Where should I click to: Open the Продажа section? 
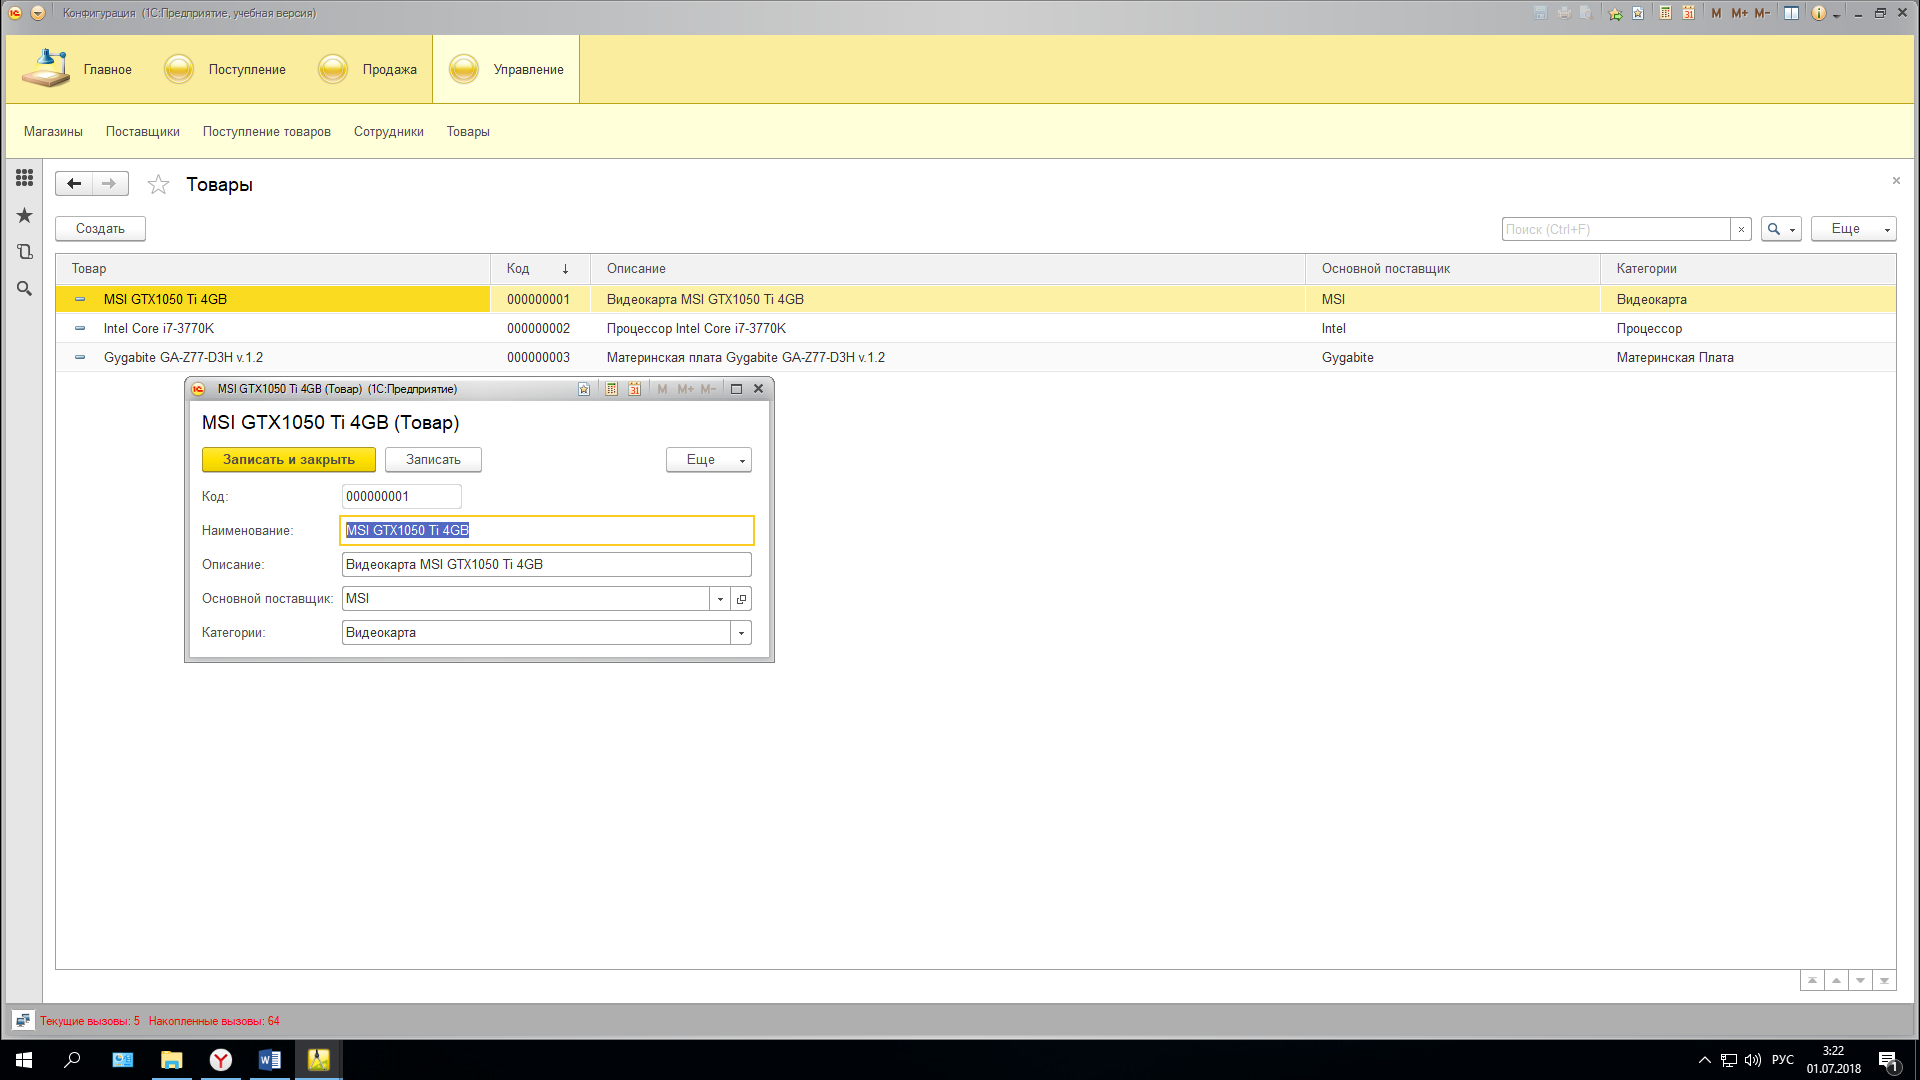pos(367,69)
